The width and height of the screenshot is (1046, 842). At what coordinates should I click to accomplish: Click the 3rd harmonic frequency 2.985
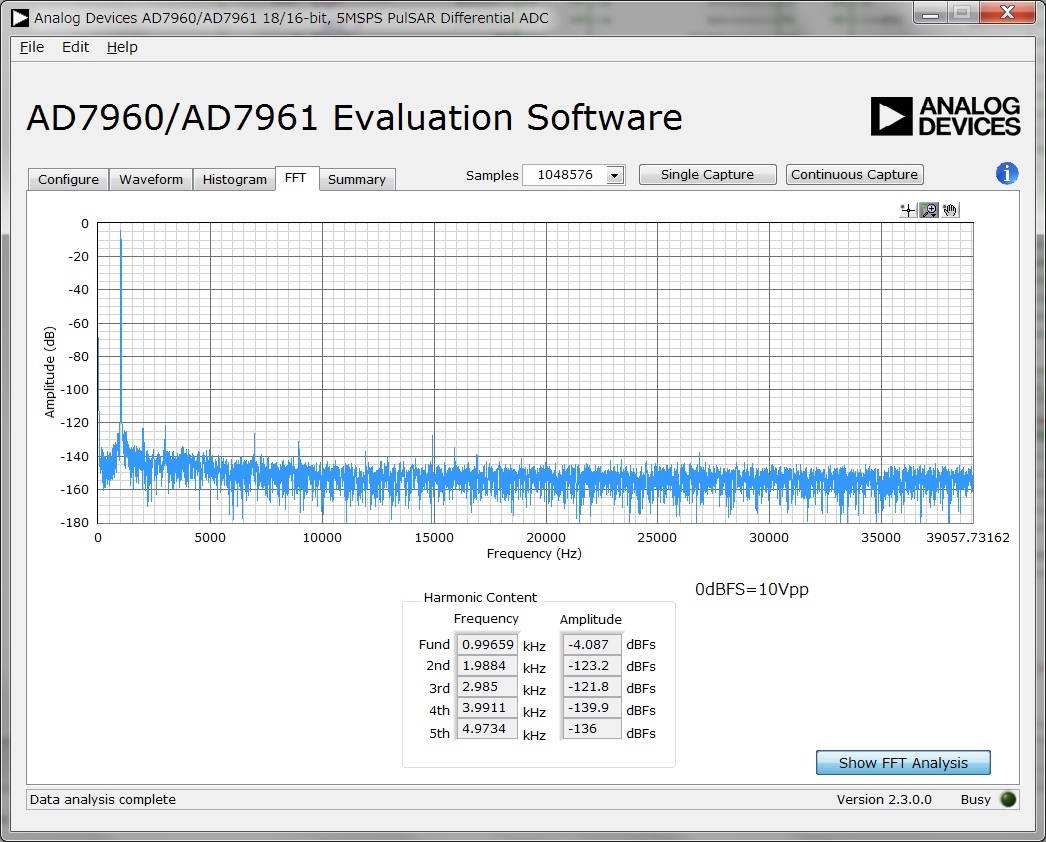(488, 687)
